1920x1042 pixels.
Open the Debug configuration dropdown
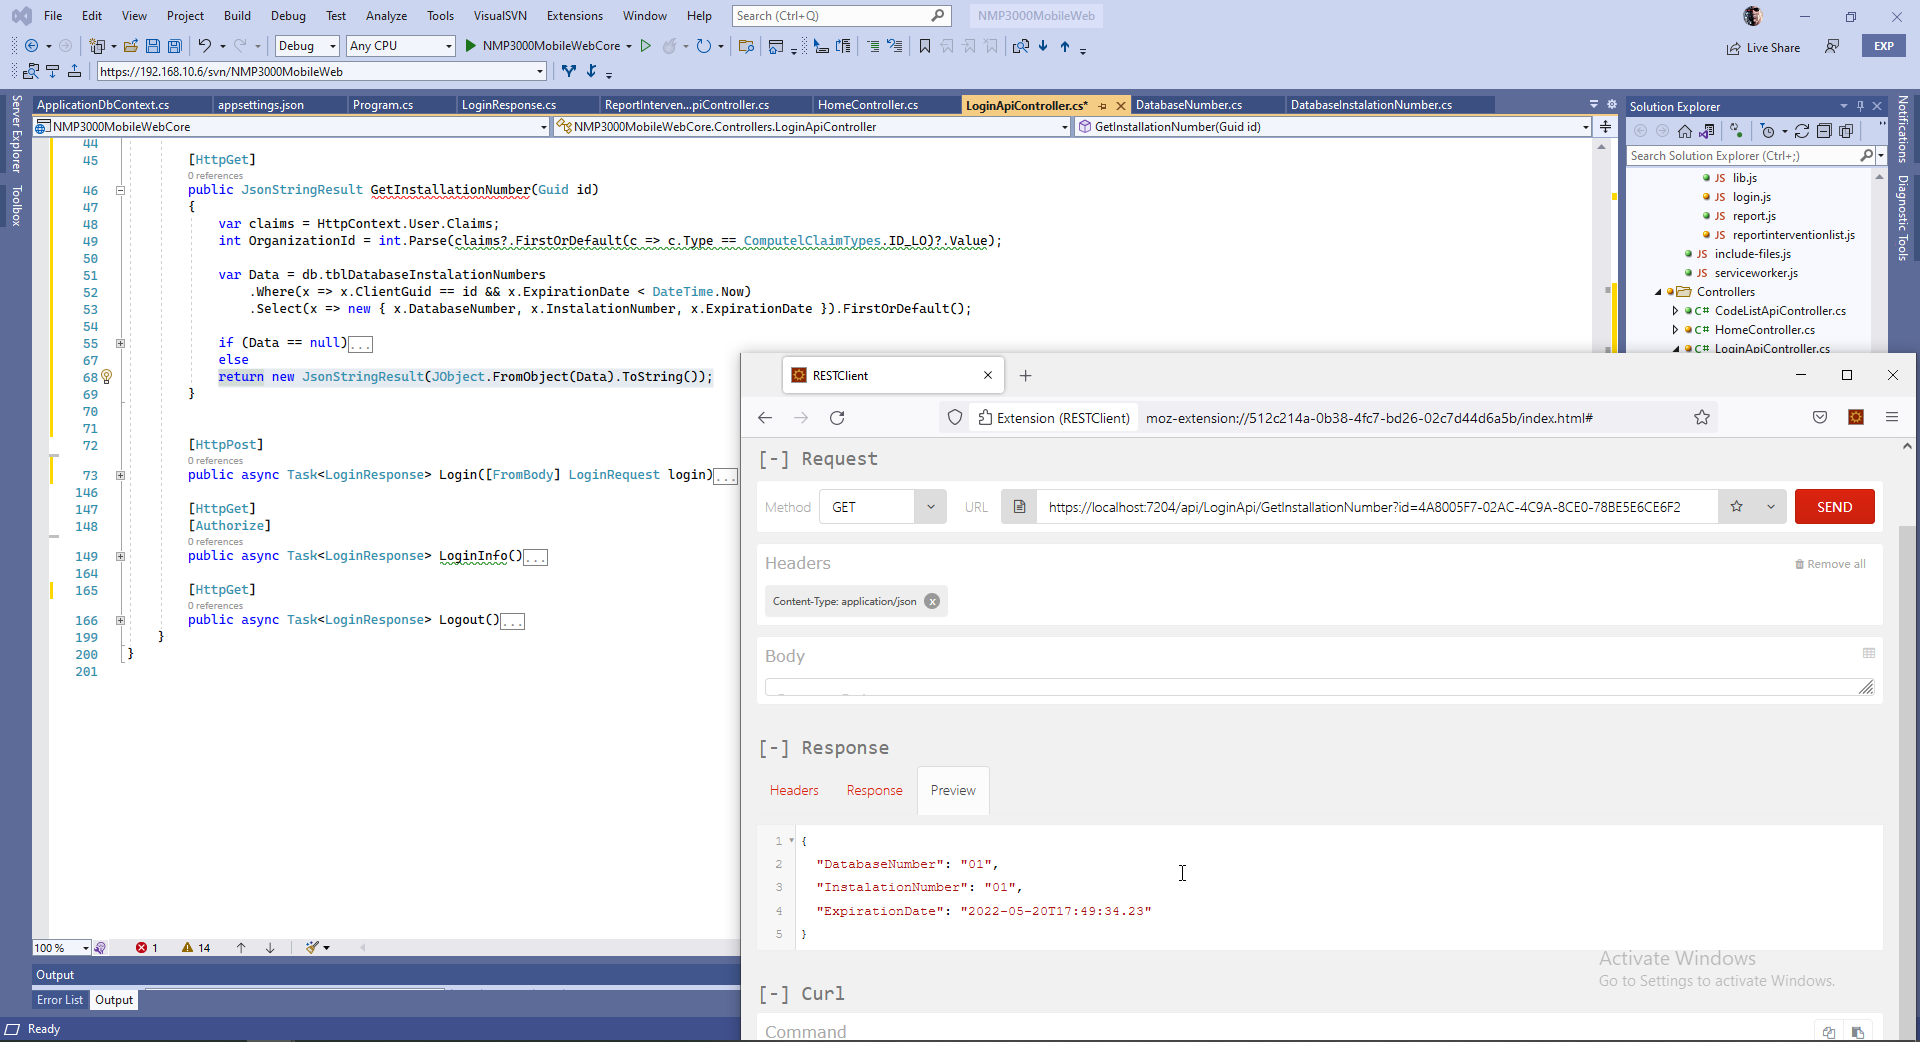pyautogui.click(x=307, y=46)
